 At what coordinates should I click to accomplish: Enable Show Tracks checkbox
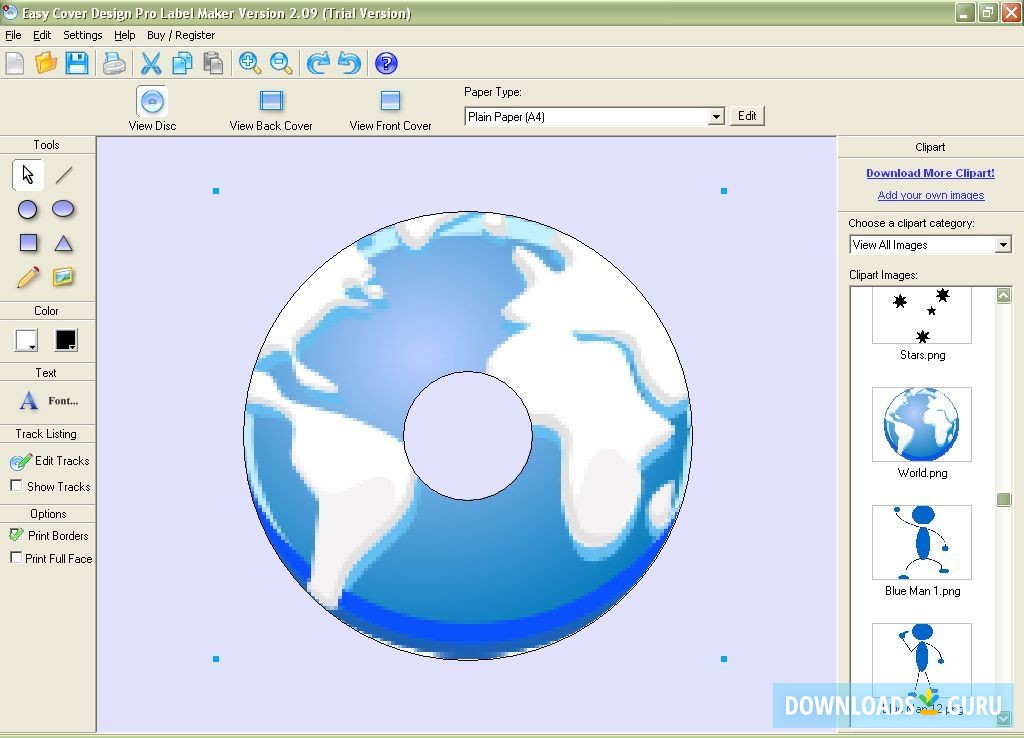(x=16, y=486)
